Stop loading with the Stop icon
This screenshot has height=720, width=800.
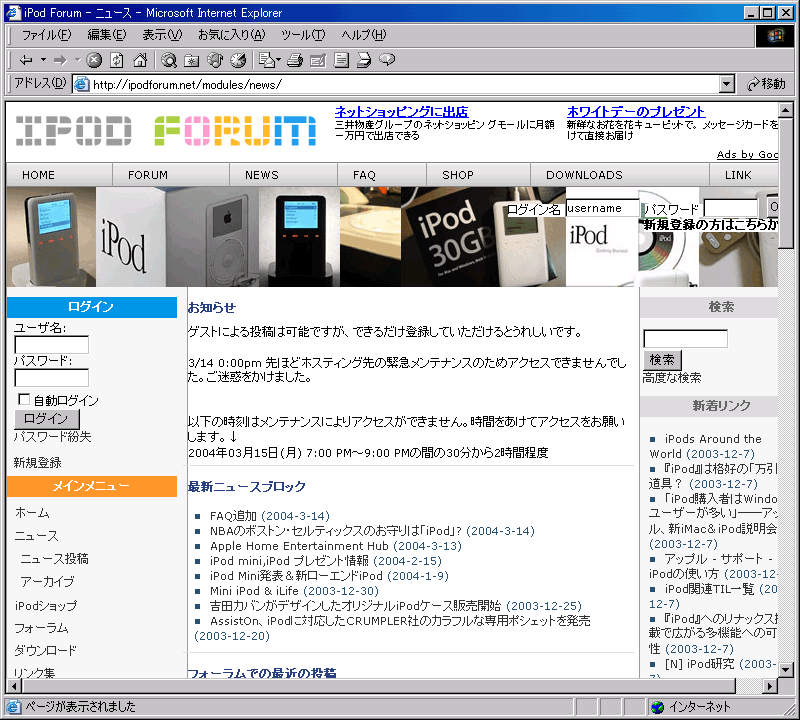(94, 60)
